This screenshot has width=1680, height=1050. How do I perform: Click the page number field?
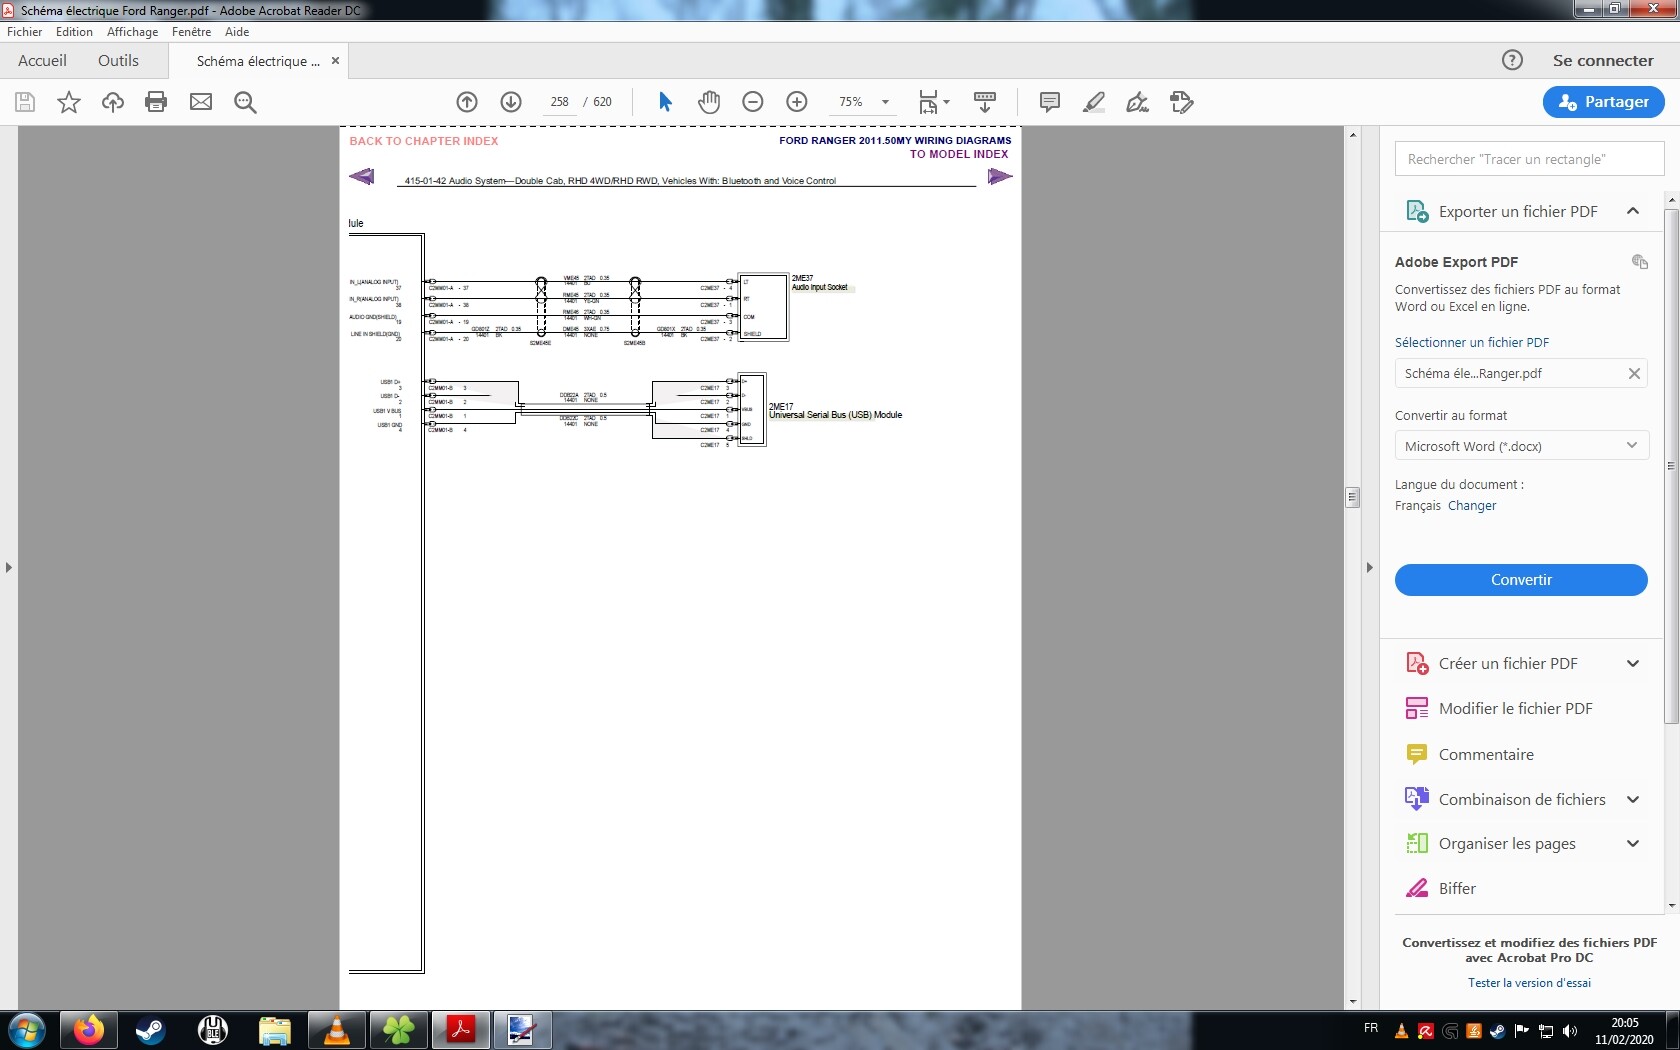[559, 102]
